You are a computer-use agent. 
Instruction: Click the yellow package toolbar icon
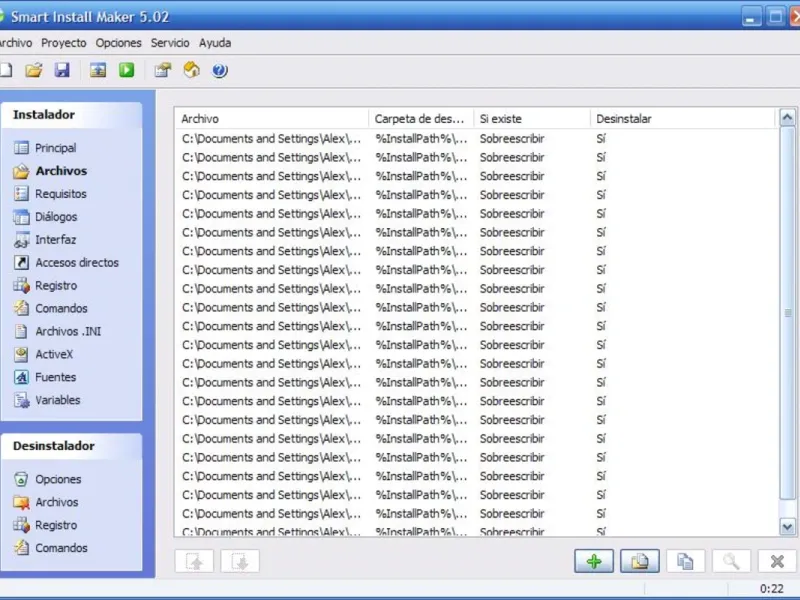click(191, 70)
